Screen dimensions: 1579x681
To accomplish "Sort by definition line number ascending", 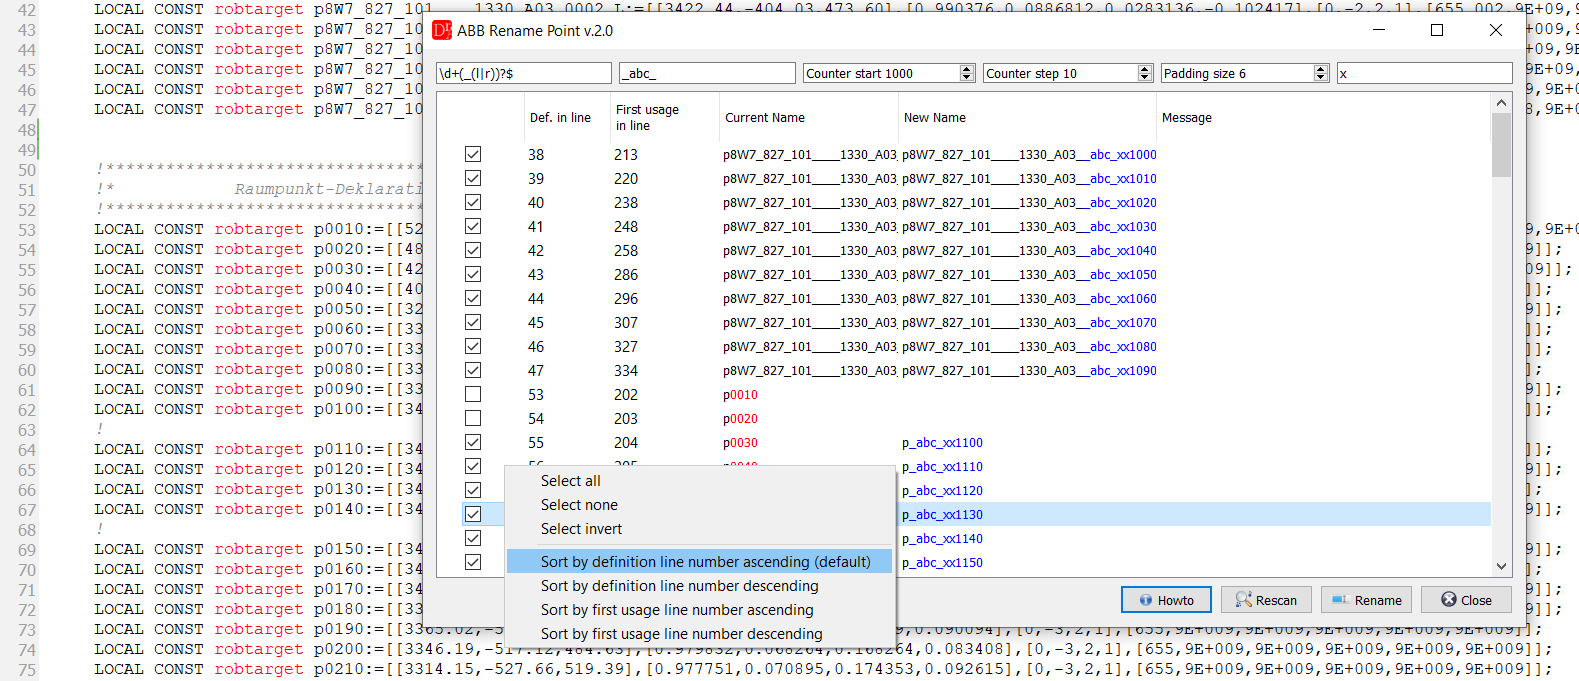I will click(699, 562).
